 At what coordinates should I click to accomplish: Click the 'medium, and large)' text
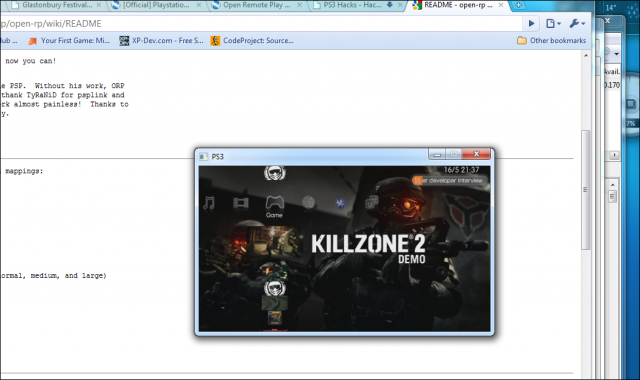click(x=68, y=276)
